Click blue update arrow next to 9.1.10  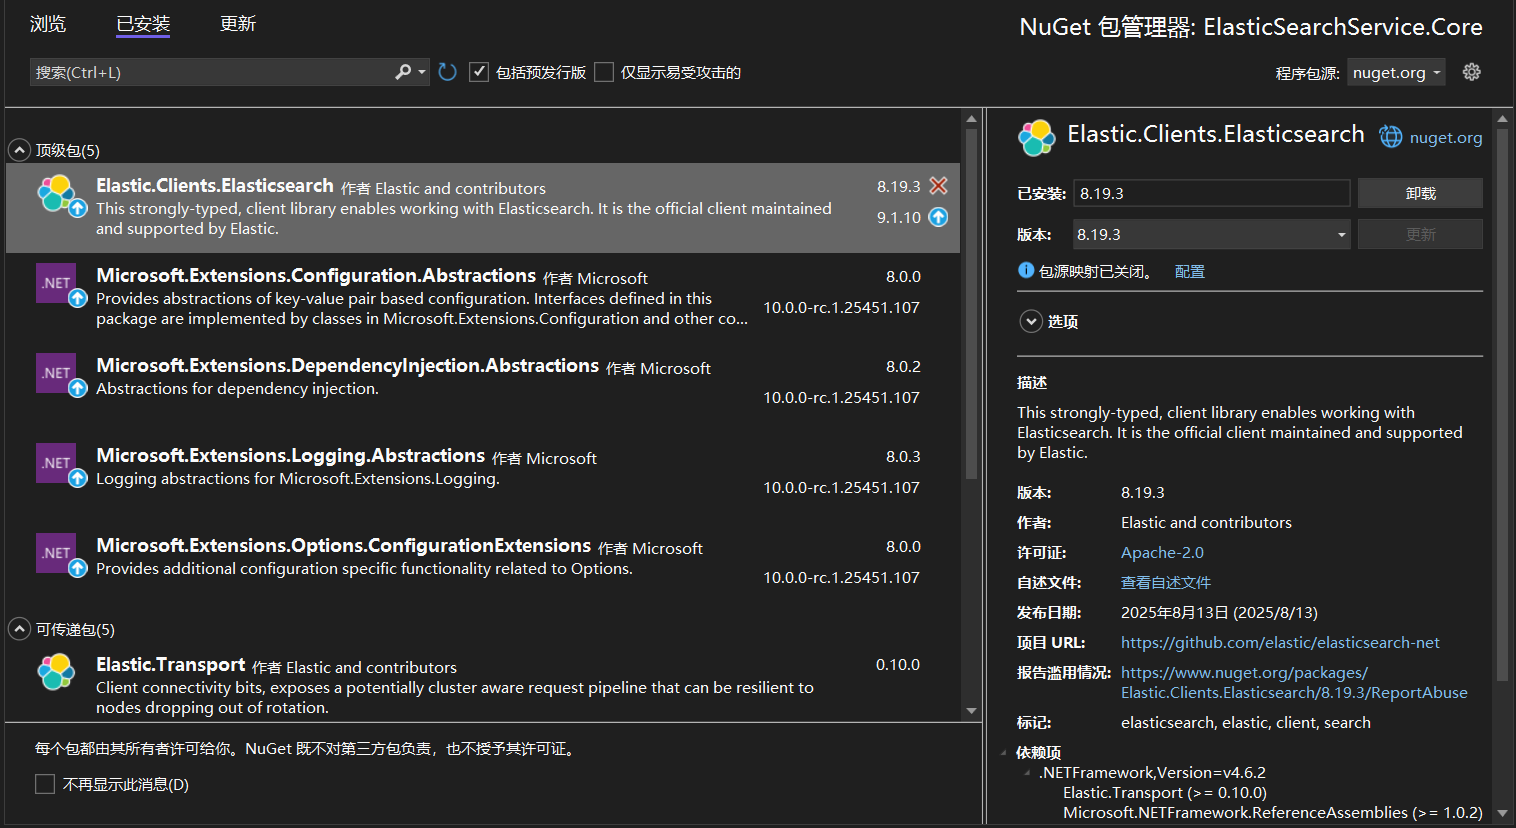938,217
